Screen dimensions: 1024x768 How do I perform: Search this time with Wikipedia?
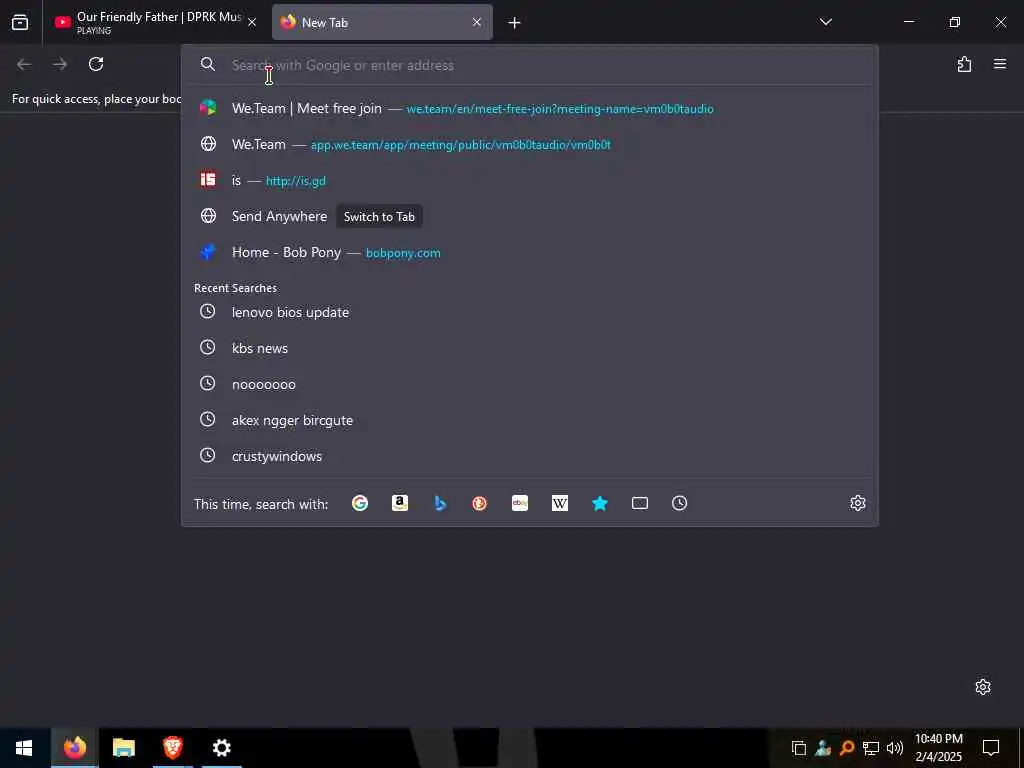coord(560,503)
